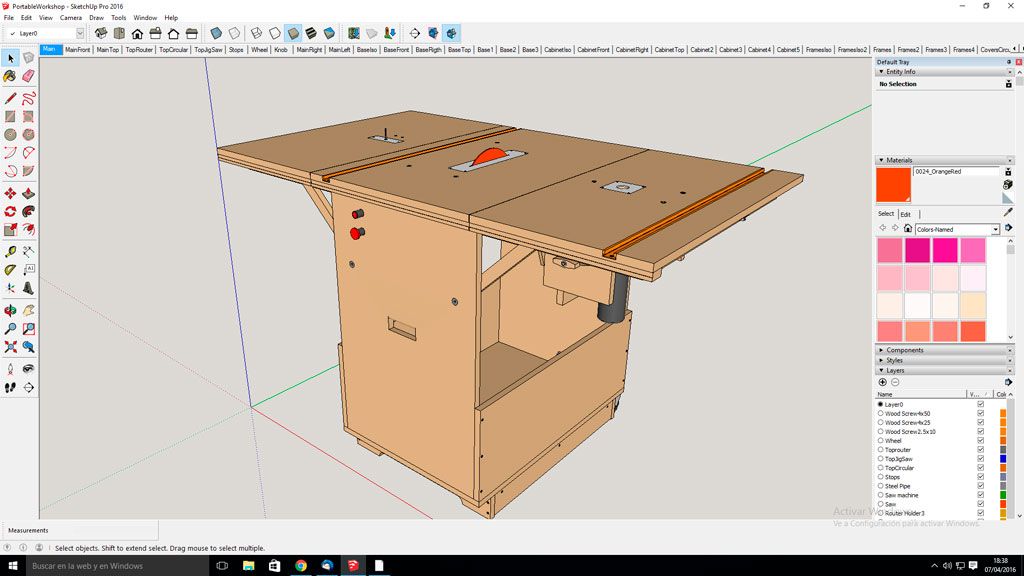Uncheck visibility for the Stops layer
This screenshot has width=1024, height=576.
[980, 477]
